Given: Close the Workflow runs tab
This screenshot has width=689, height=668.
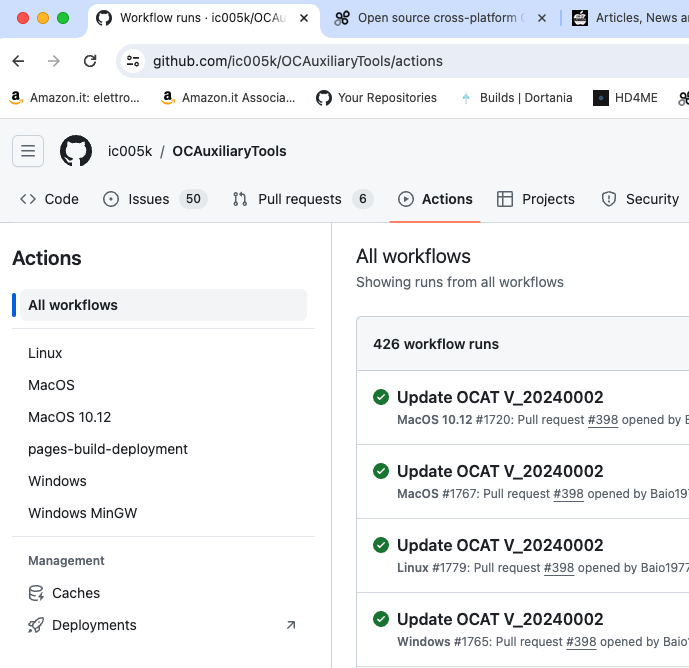Looking at the screenshot, I should pyautogui.click(x=304, y=18).
